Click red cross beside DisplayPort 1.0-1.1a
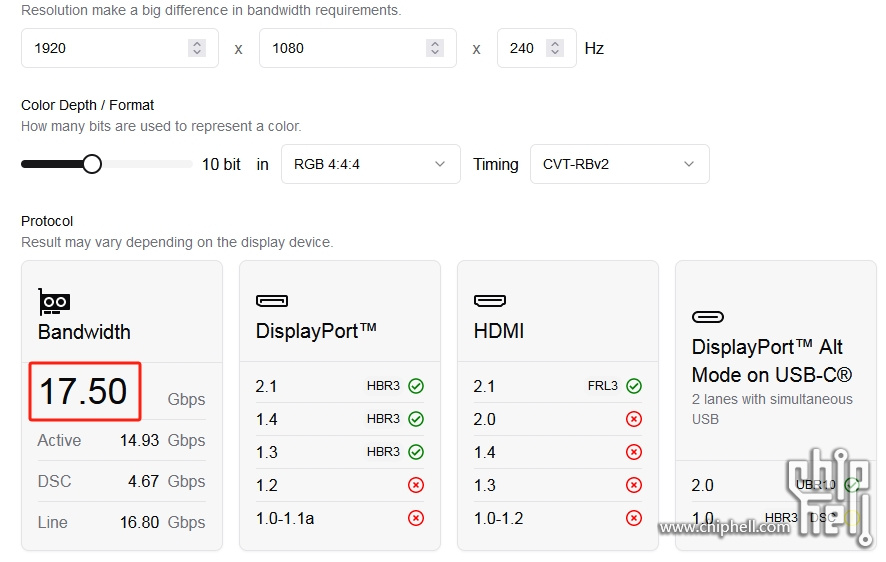Viewport: 886px width, 562px height. [x=416, y=518]
